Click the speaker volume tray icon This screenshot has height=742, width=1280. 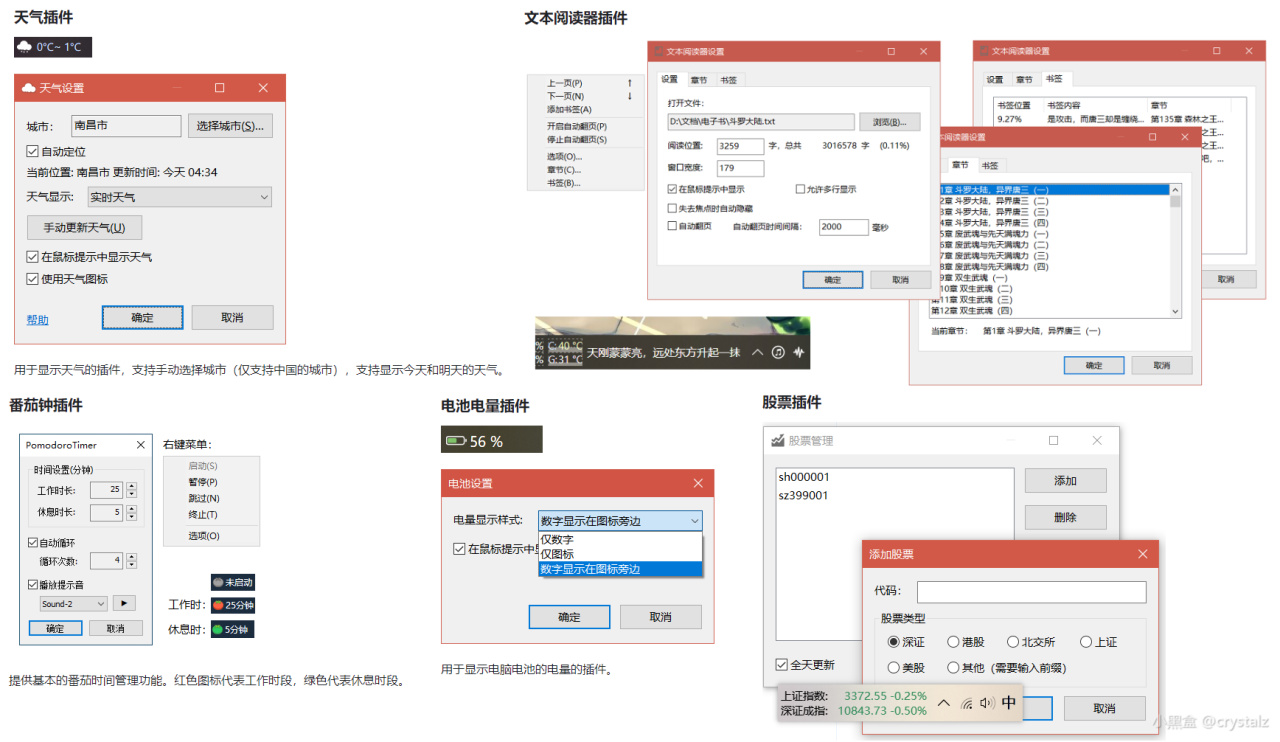[987, 703]
